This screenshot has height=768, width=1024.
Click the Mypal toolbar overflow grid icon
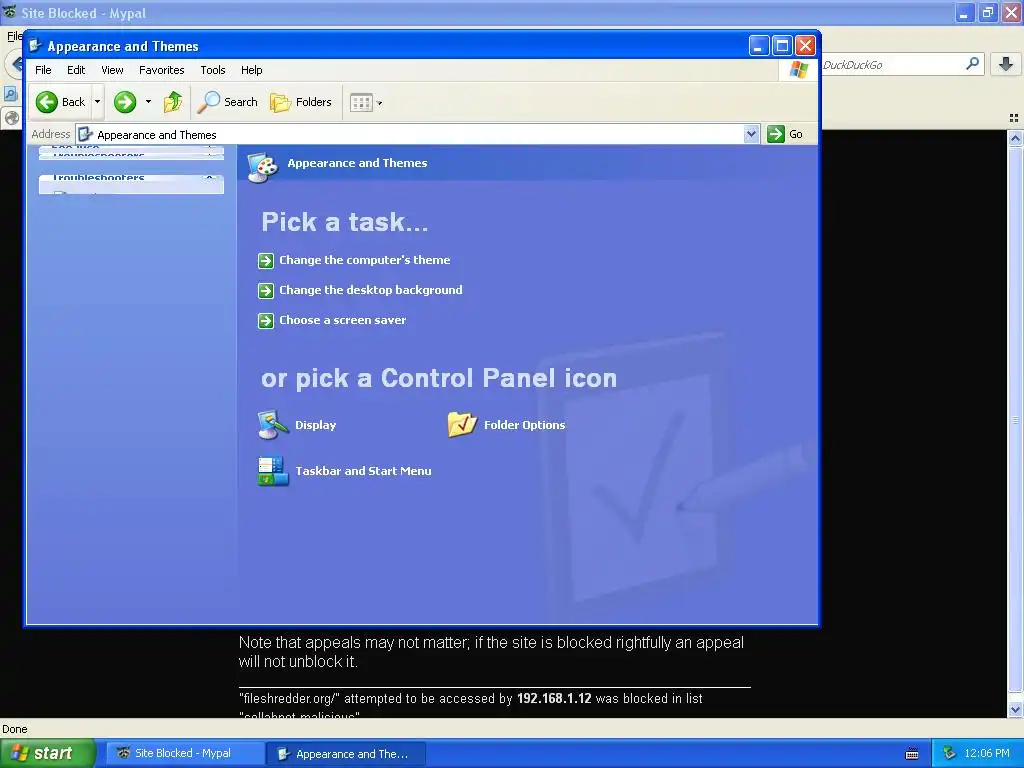click(x=1014, y=118)
